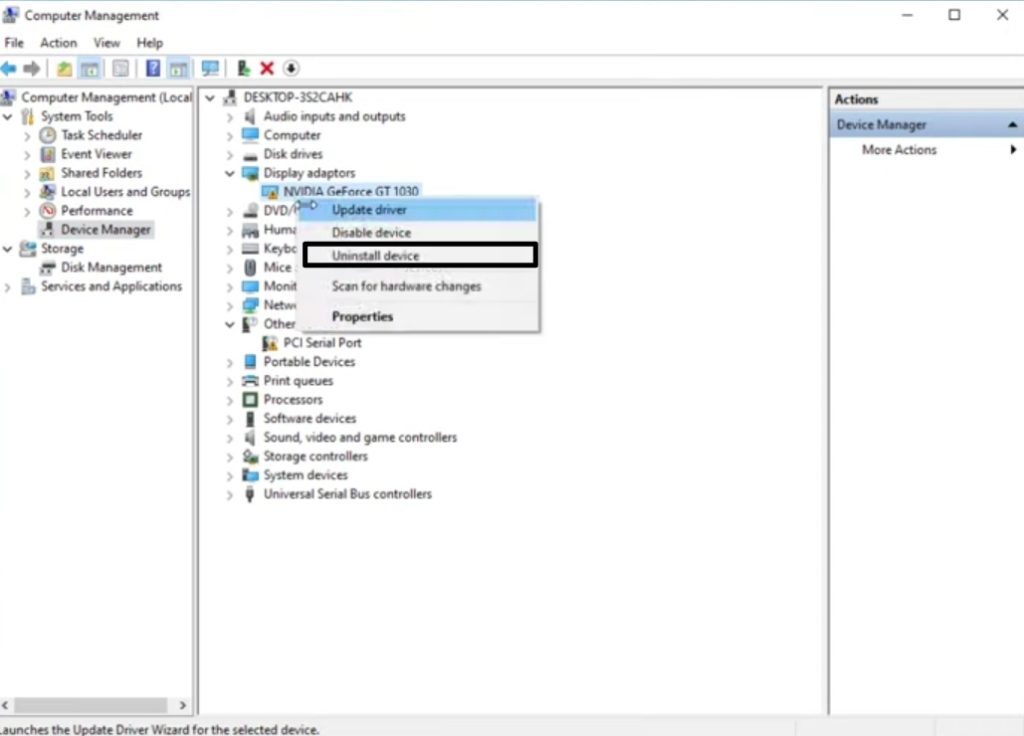Click the horizontal scrollbar thumb in left pane
The width and height of the screenshot is (1024, 736).
tap(91, 705)
